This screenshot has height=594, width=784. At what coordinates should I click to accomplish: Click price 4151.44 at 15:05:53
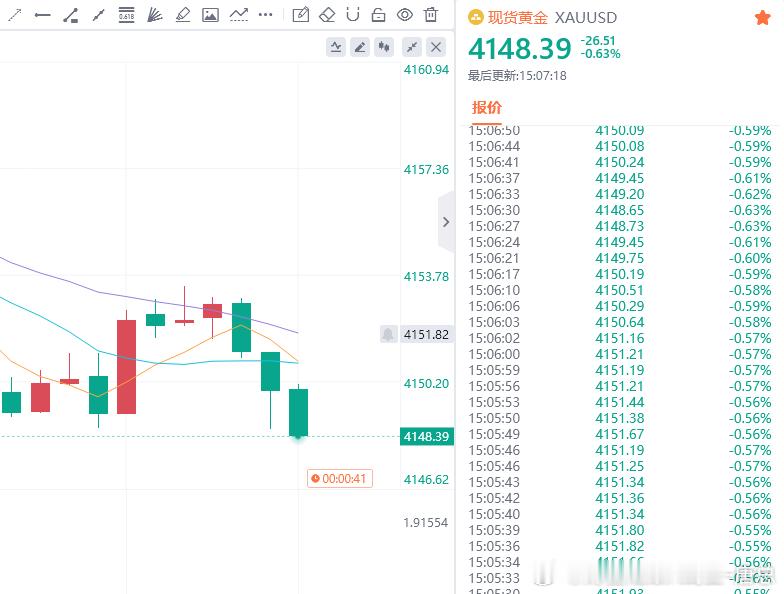tap(620, 402)
